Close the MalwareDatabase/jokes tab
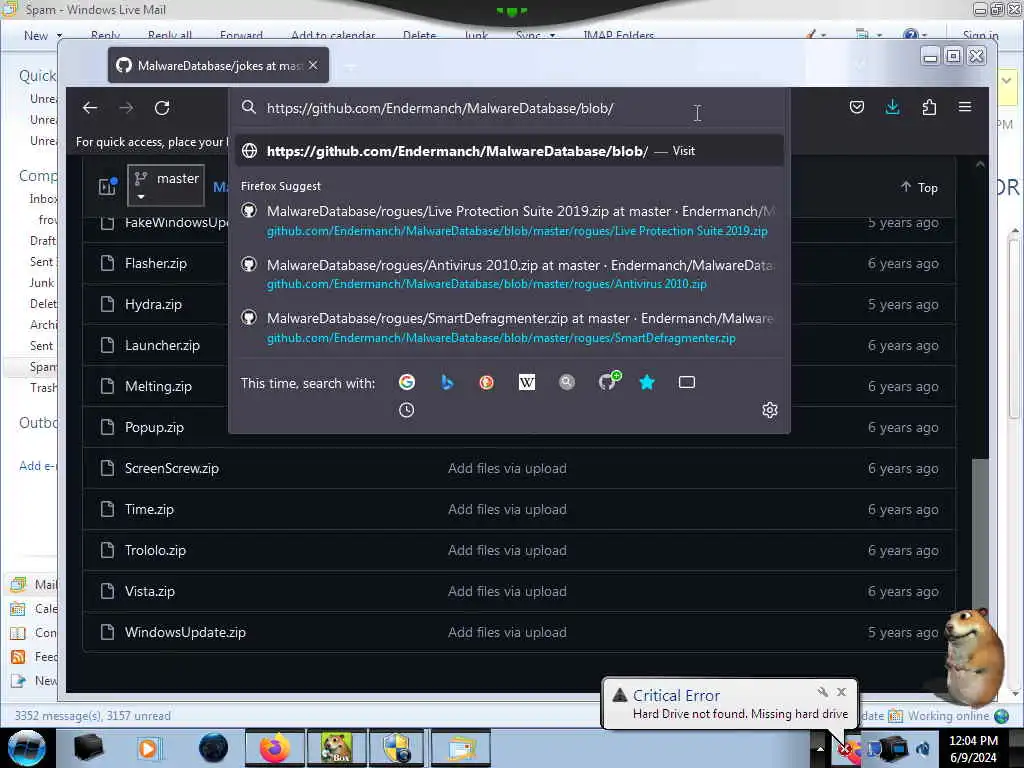This screenshot has width=1024, height=768. point(313,65)
